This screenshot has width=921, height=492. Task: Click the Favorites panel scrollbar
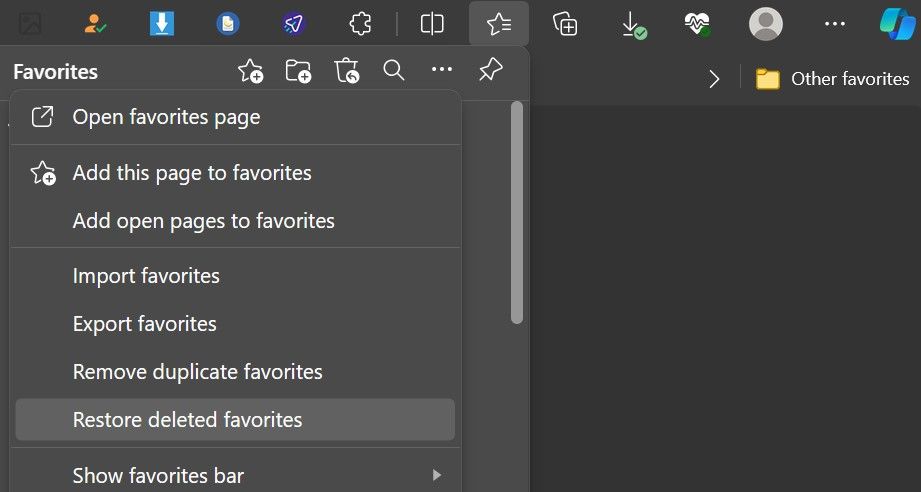(517, 212)
